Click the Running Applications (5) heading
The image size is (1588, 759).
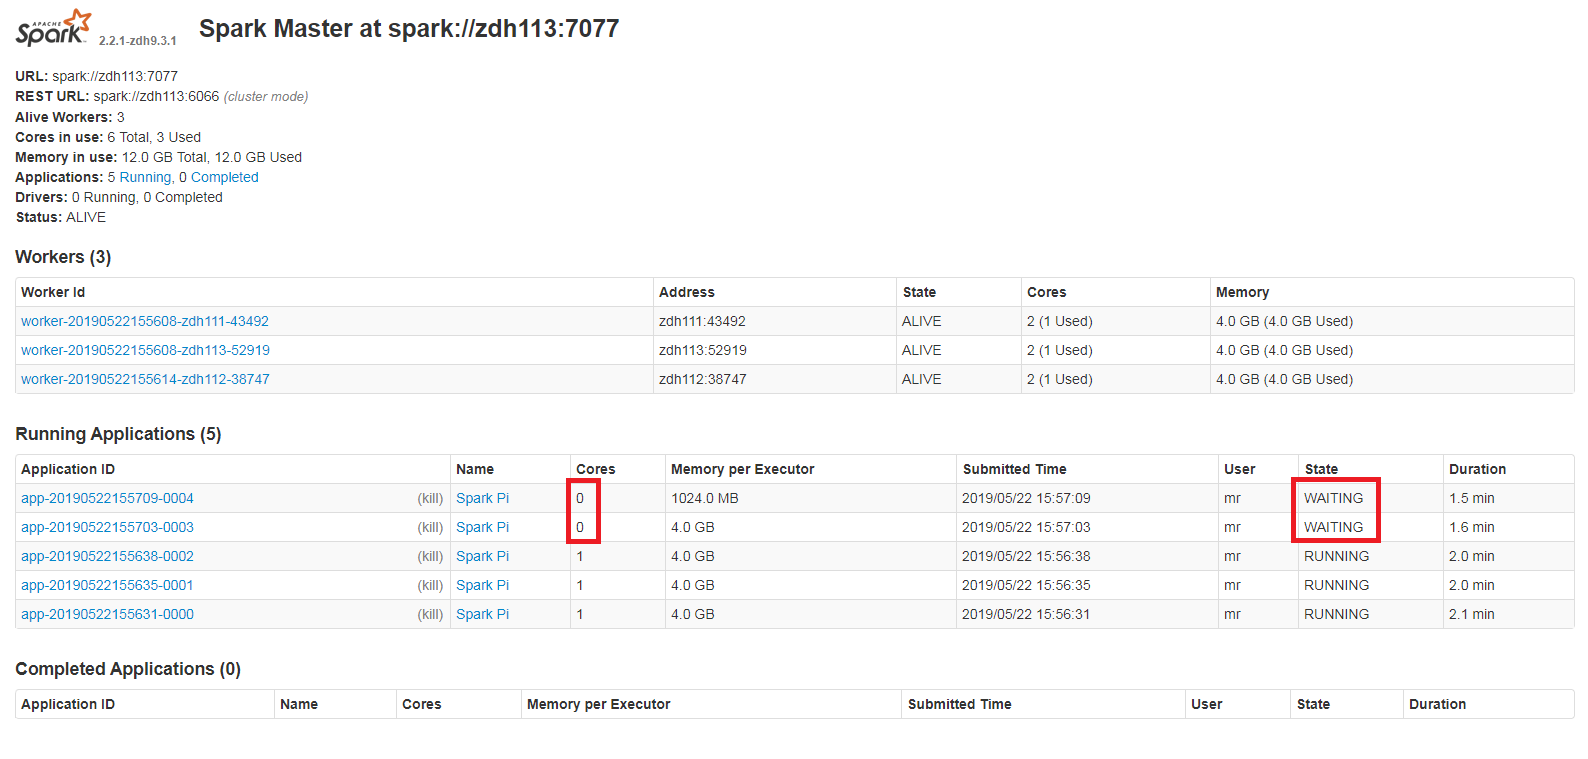118,434
